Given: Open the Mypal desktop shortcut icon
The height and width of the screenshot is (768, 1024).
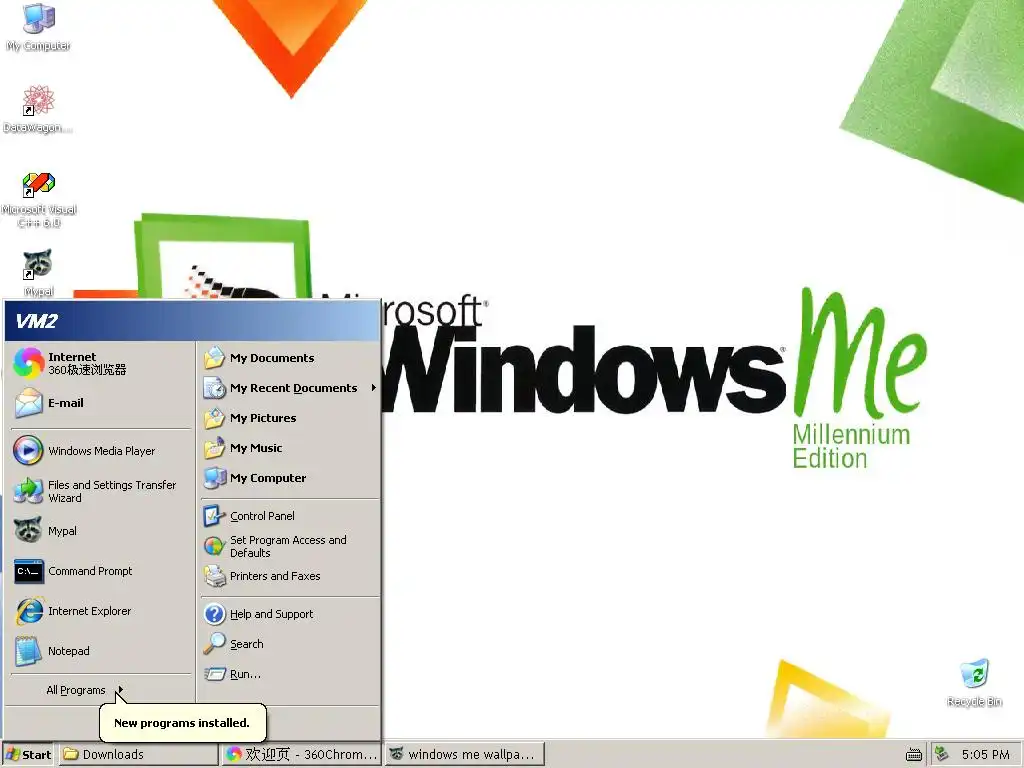Looking at the screenshot, I should tap(39, 264).
